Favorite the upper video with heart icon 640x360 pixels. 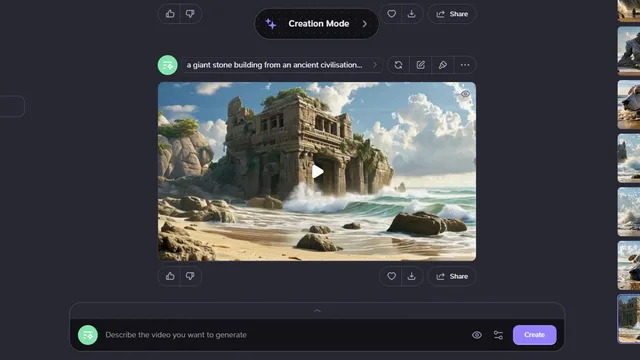pyautogui.click(x=391, y=14)
